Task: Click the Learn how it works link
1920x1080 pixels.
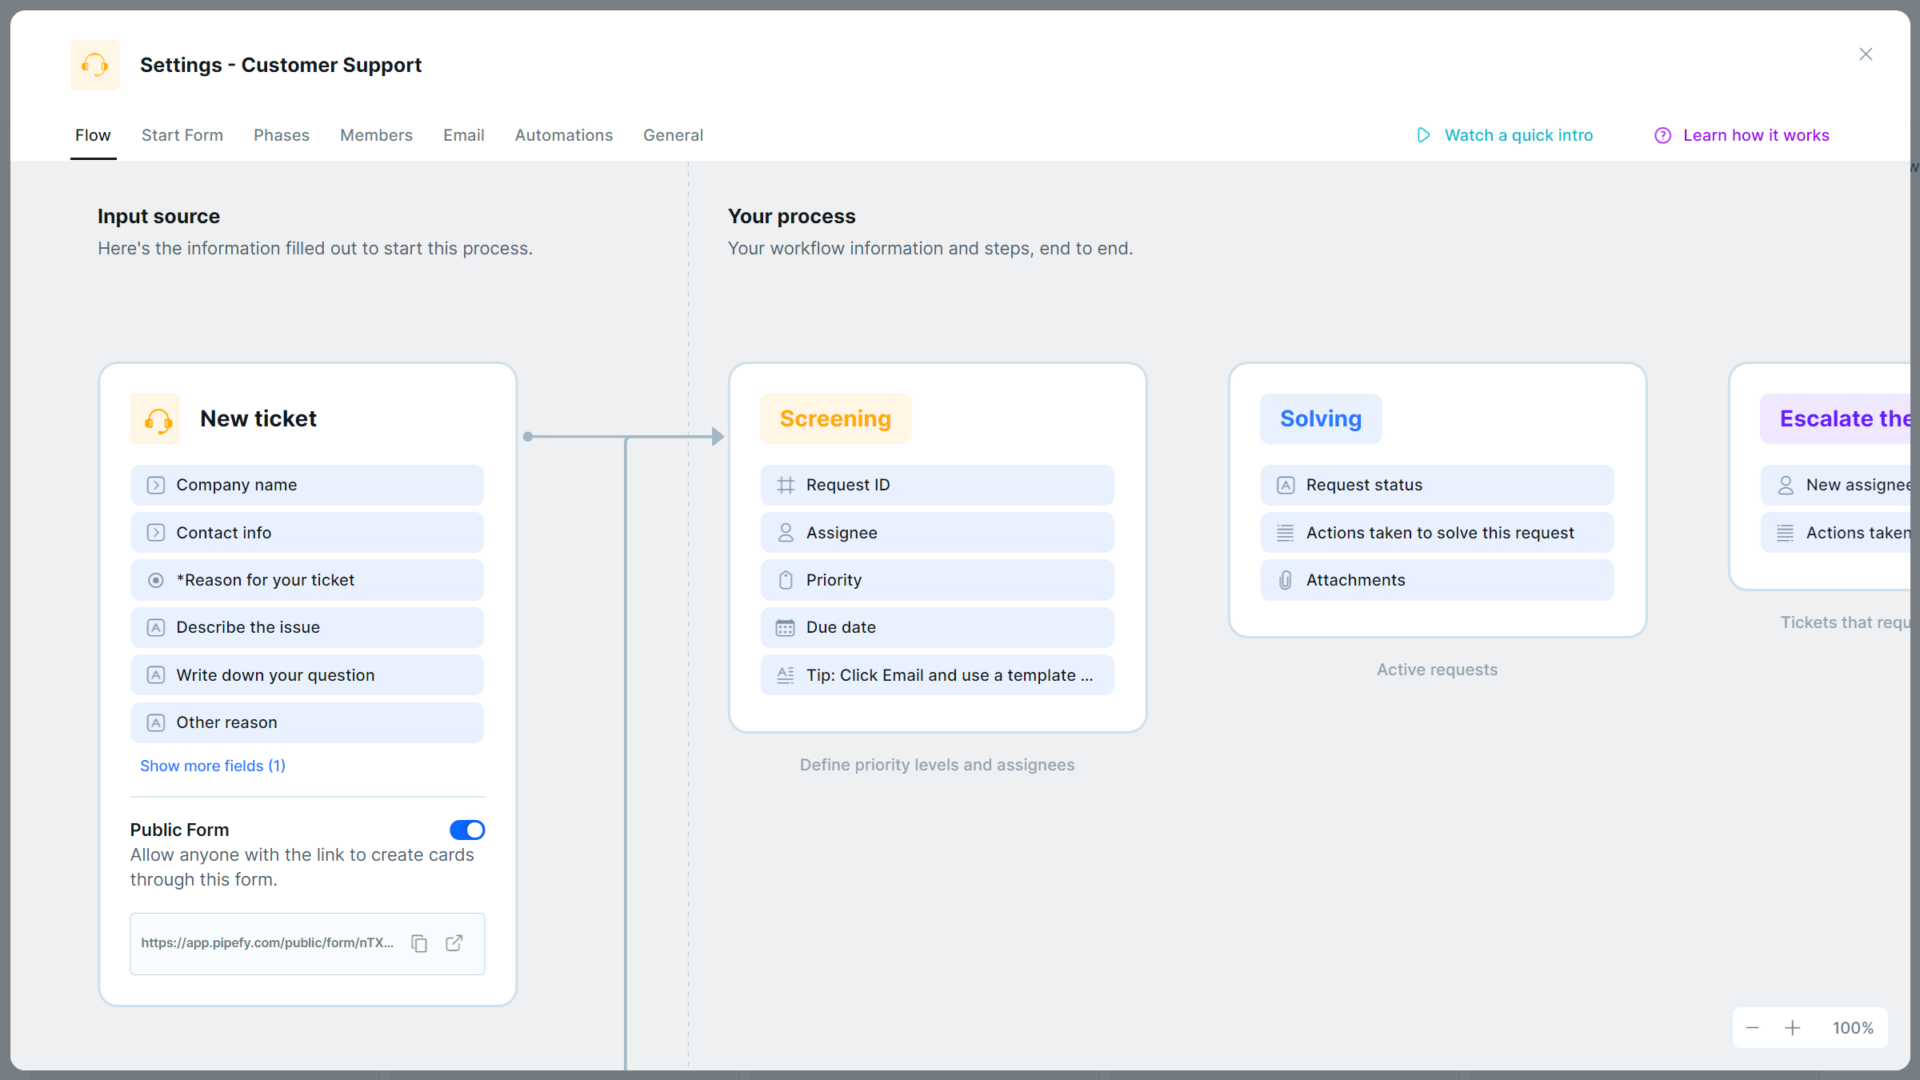Action: pyautogui.click(x=1756, y=135)
